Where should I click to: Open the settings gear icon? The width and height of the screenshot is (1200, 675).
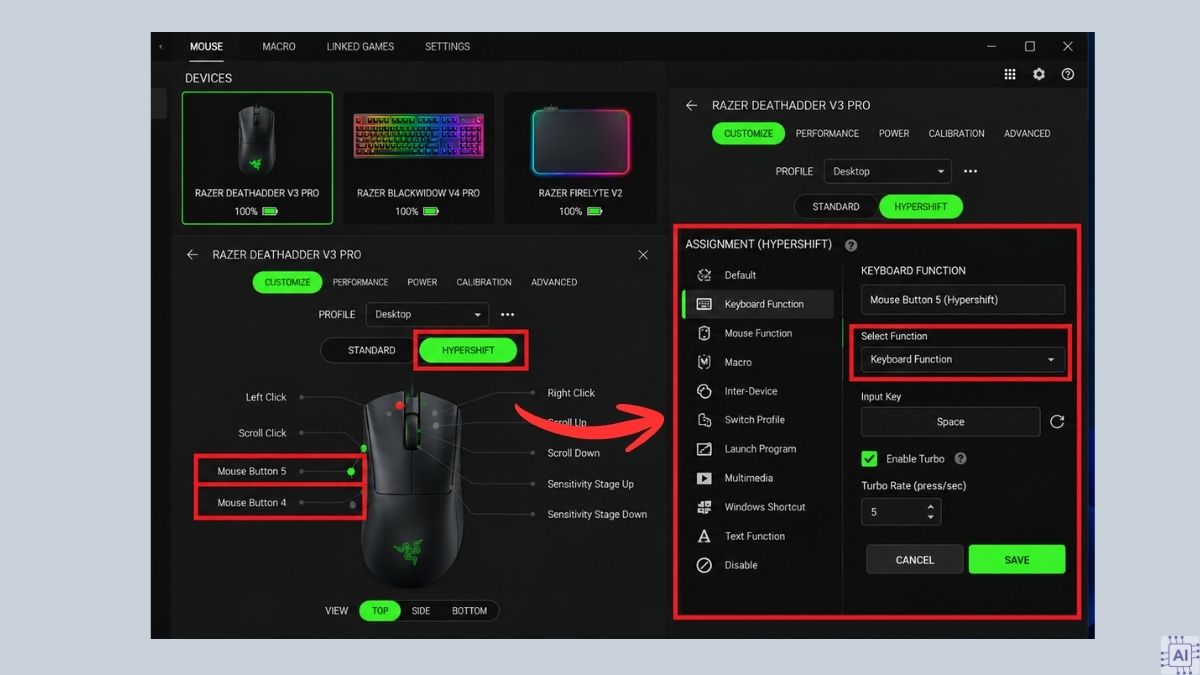pos(1039,75)
